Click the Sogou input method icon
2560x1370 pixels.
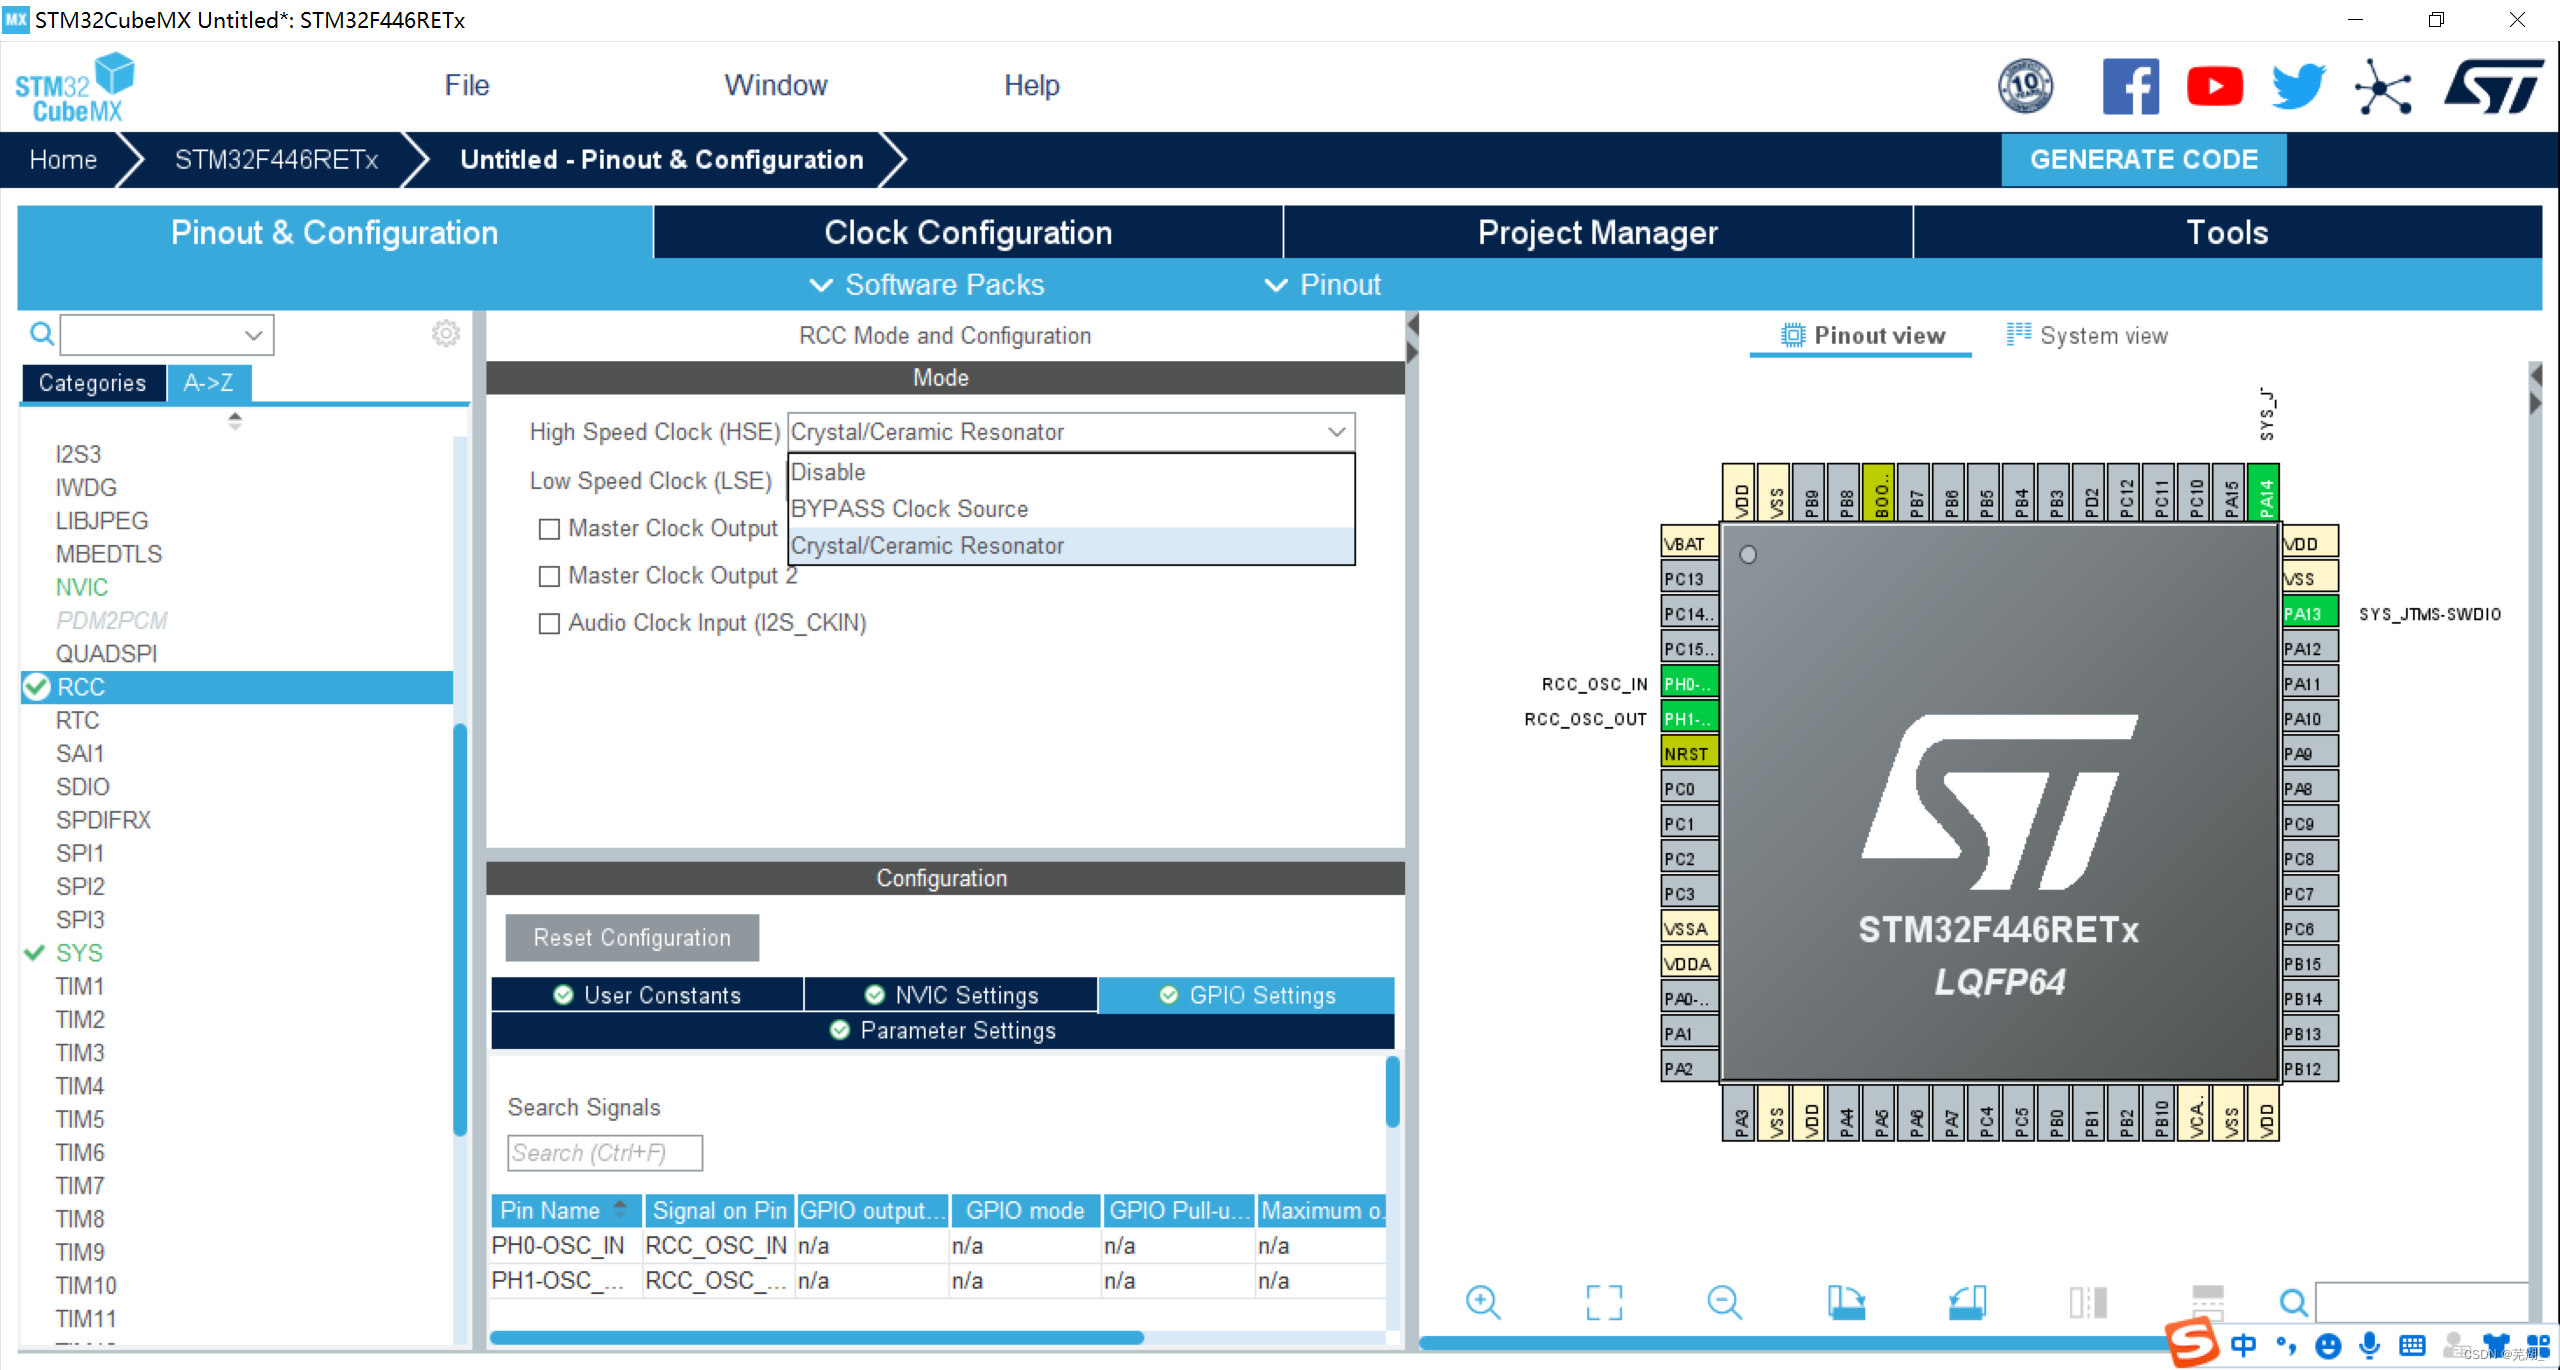(2191, 1343)
